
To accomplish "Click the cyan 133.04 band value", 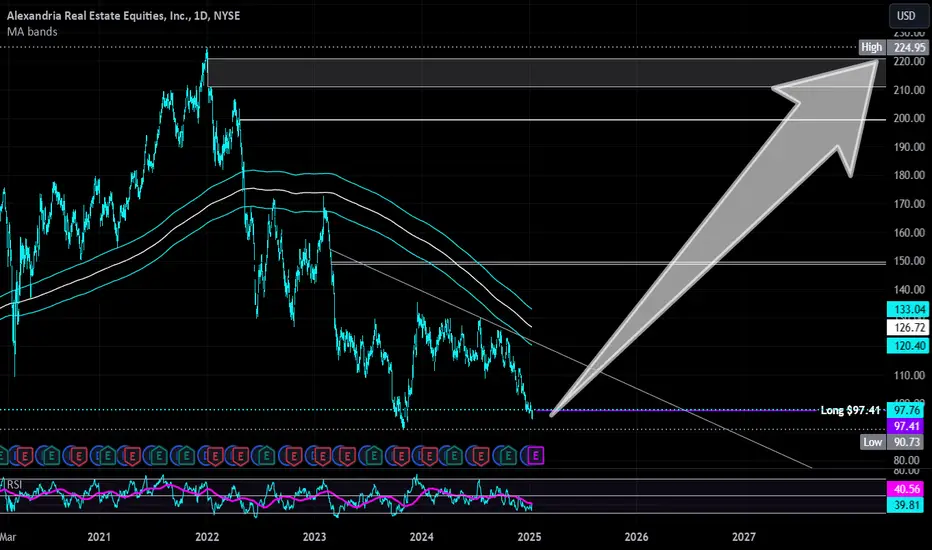I will click(x=909, y=309).
